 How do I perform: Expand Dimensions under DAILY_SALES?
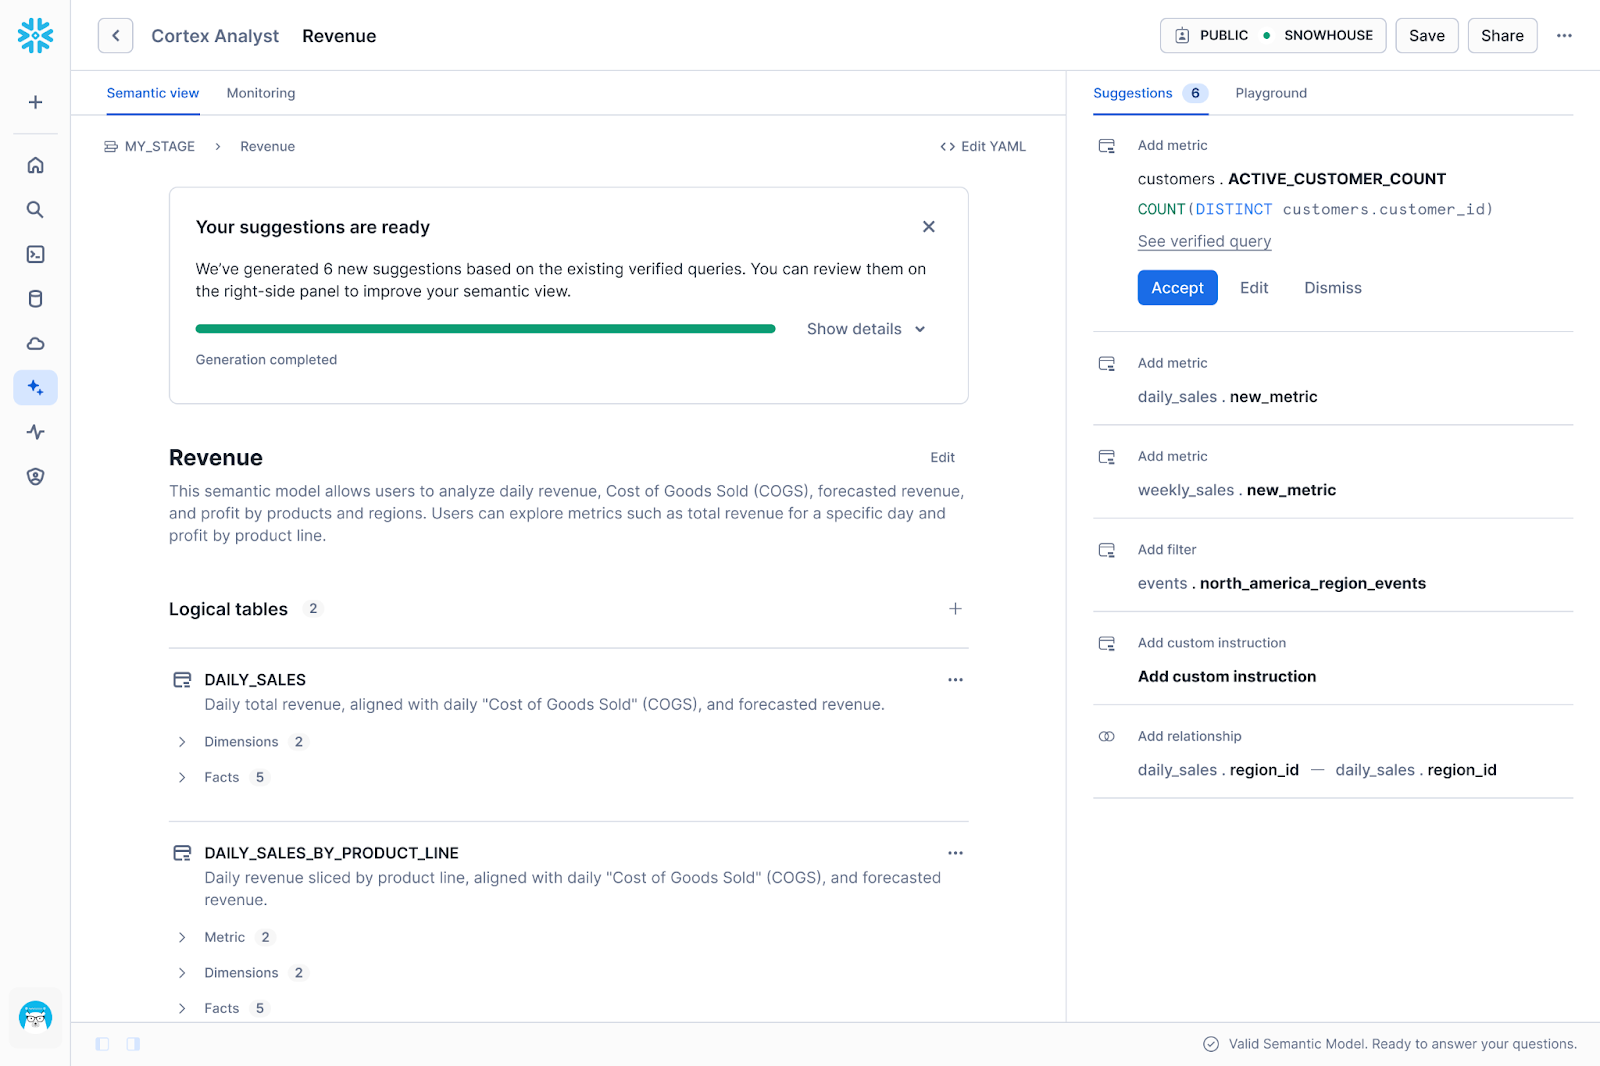click(241, 742)
